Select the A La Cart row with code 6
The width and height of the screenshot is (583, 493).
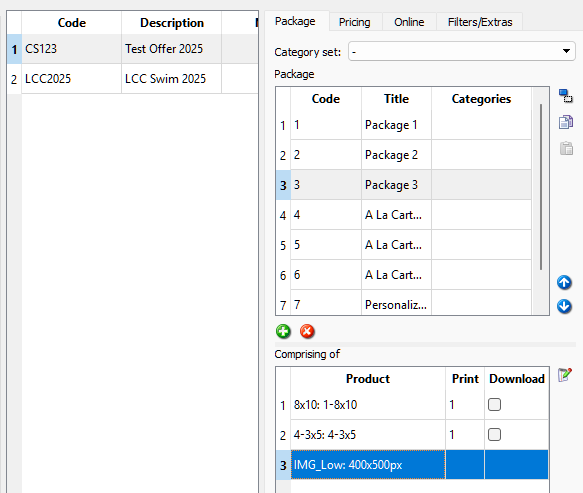coord(404,275)
